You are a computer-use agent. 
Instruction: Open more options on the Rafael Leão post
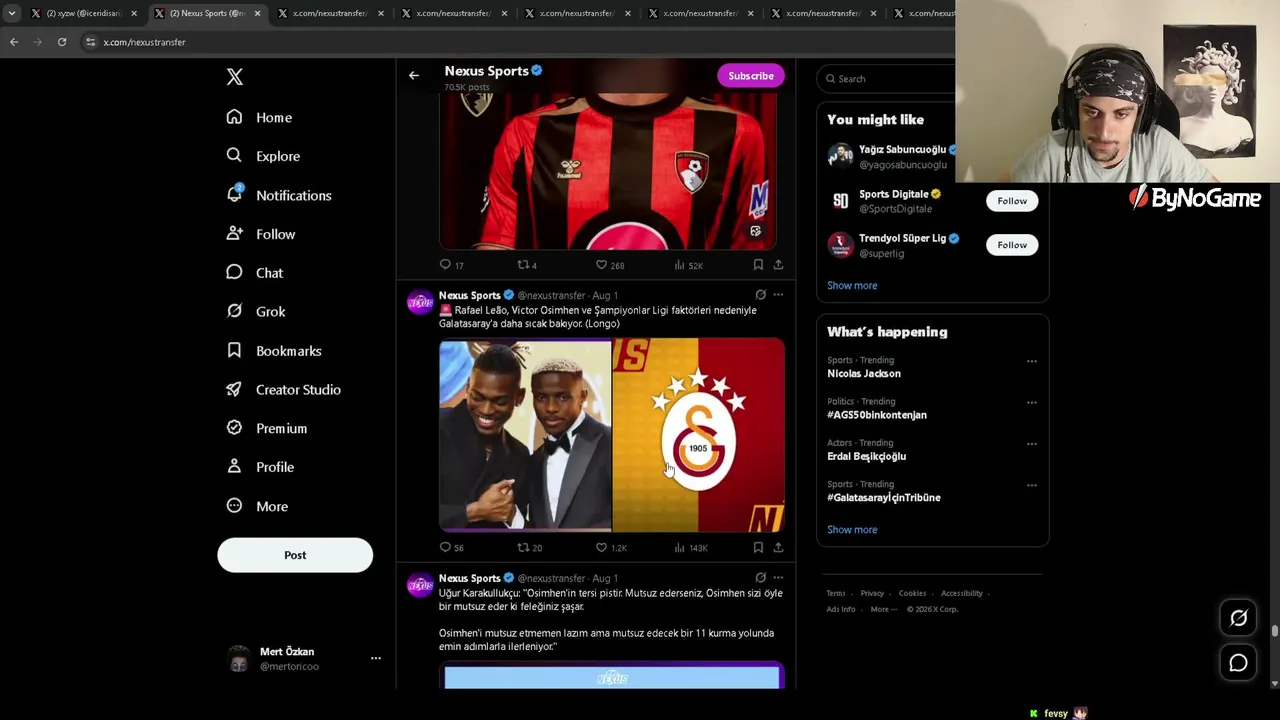[x=778, y=295]
